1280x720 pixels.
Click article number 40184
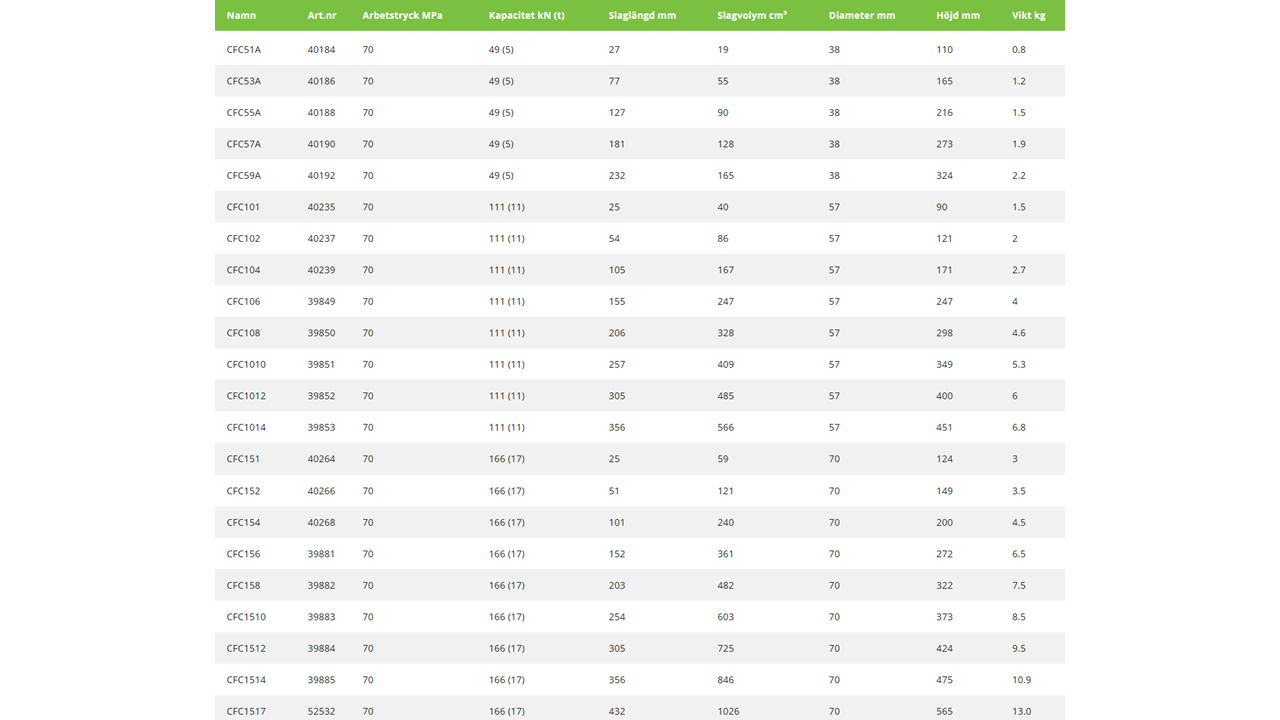321,49
